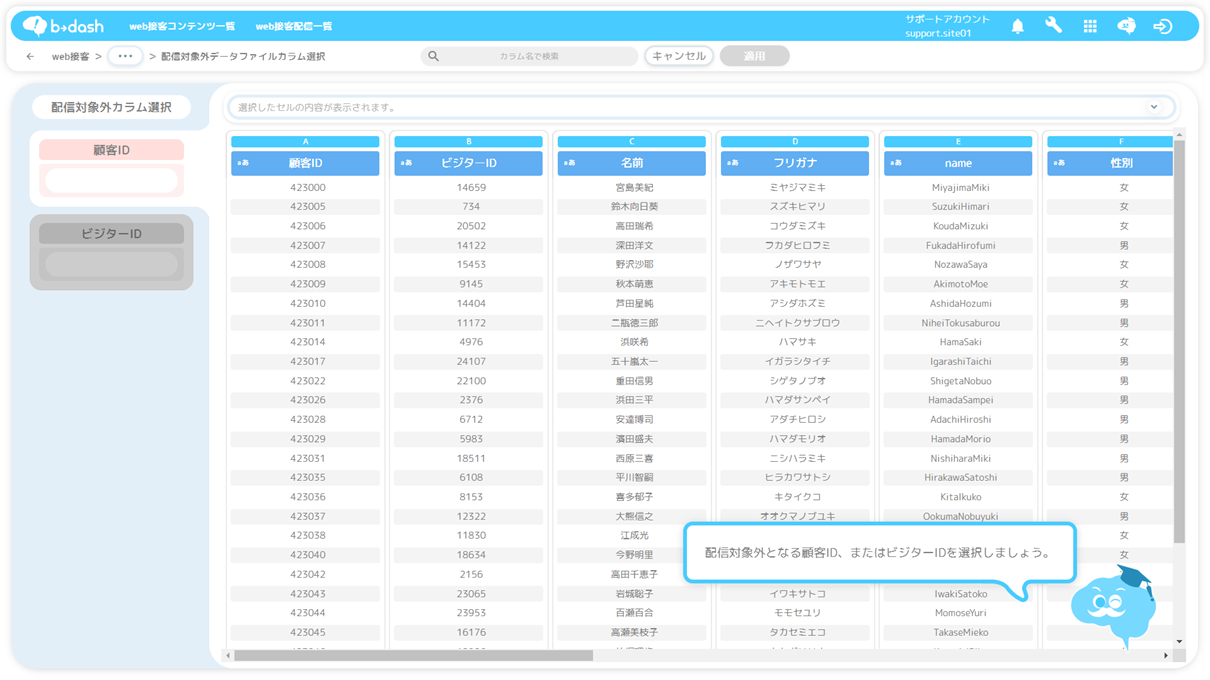Screen dimensions: 1210x680
Task: Click the data type icon on 顧客ID header
Action: tap(242, 163)
